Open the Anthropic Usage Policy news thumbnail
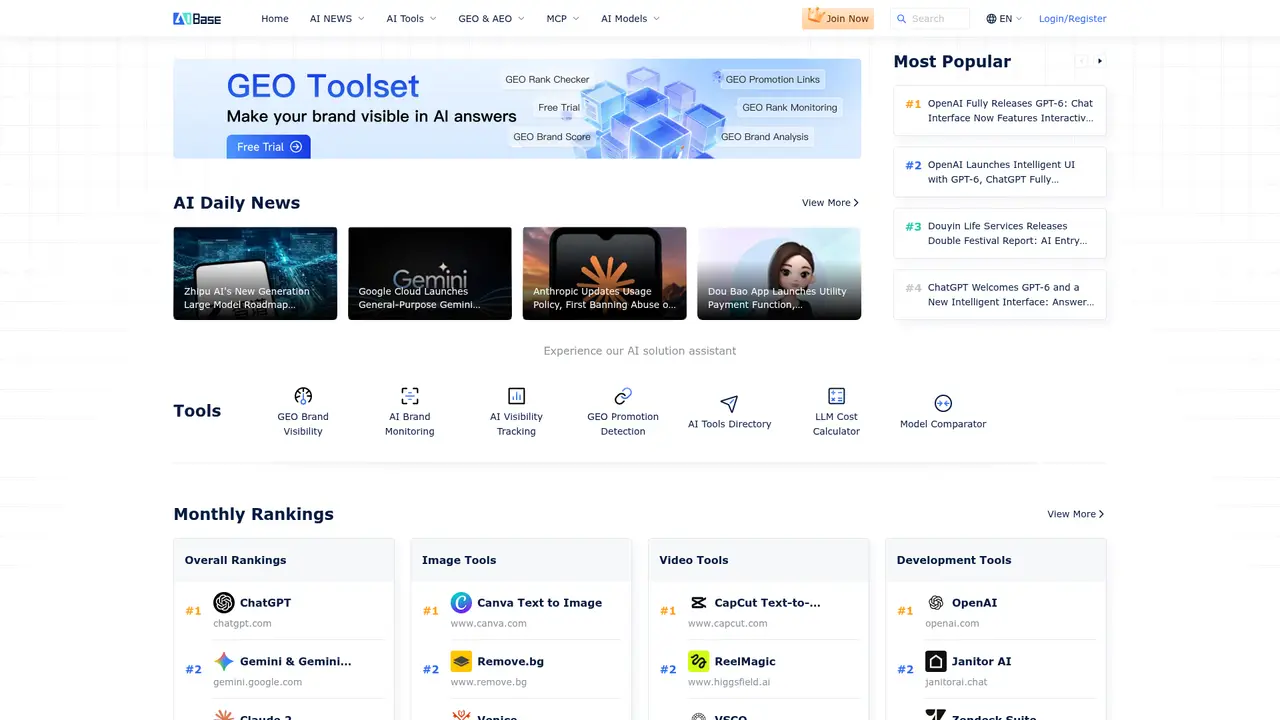Image resolution: width=1280 pixels, height=720 pixels. [605, 273]
